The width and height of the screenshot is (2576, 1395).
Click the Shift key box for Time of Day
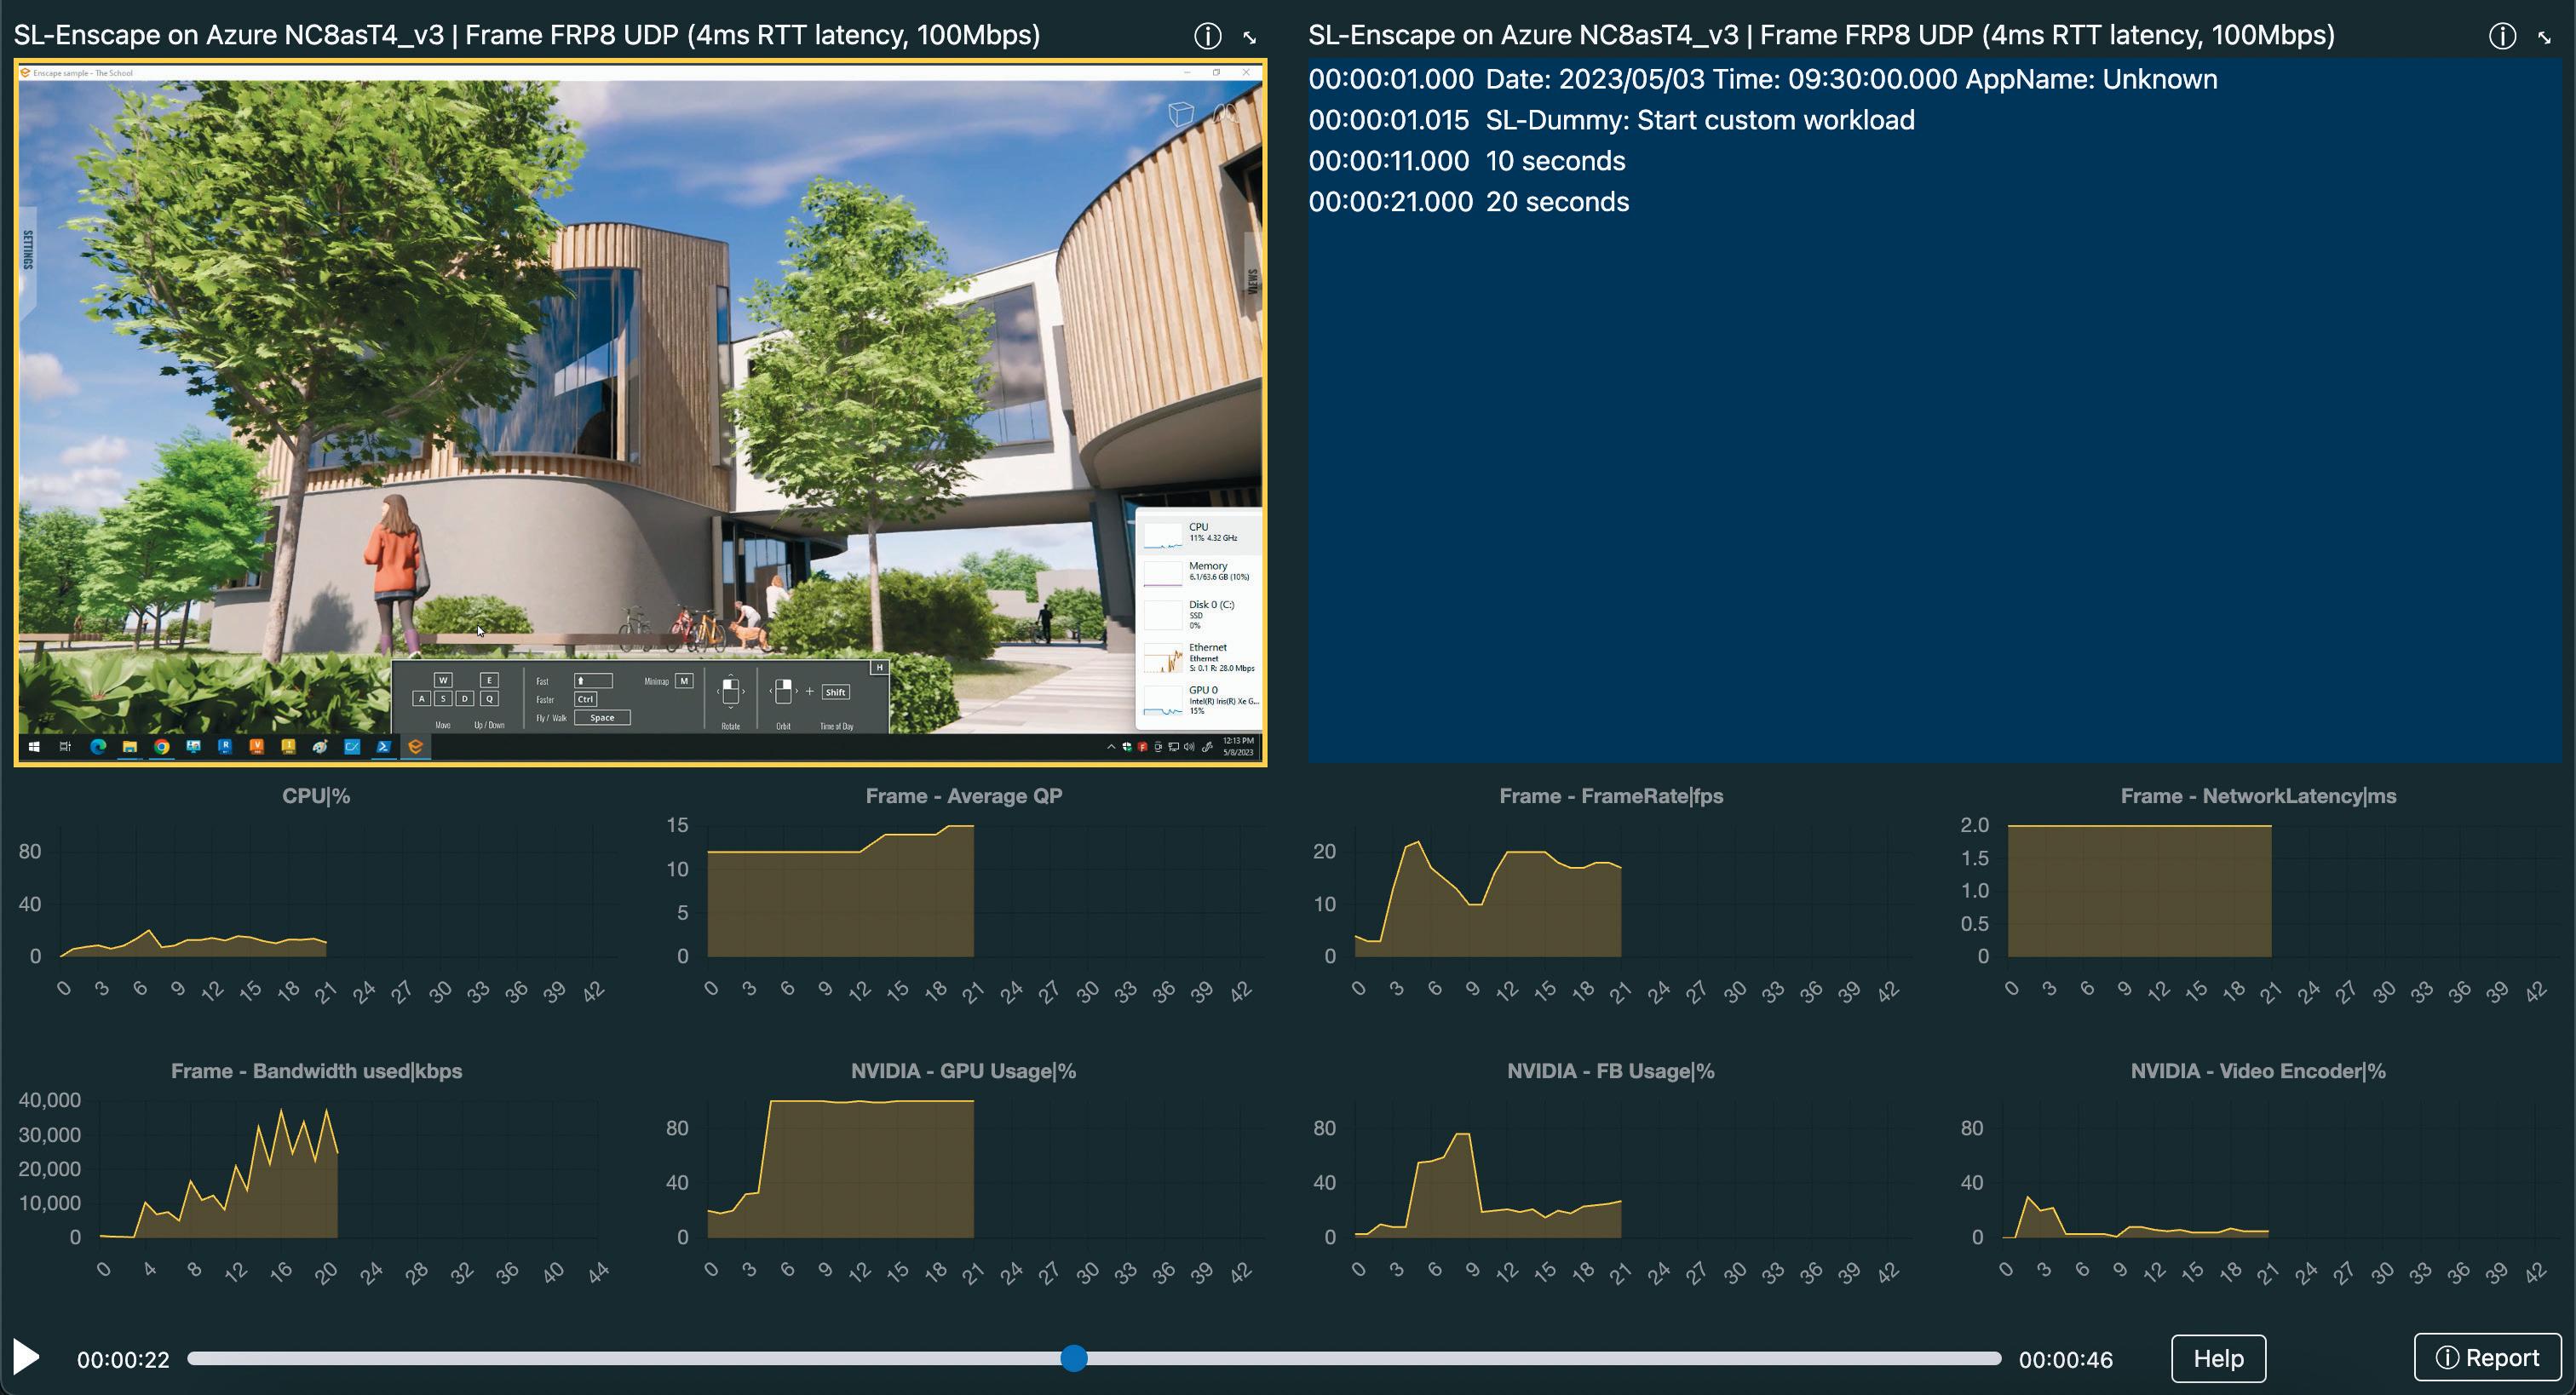tap(836, 692)
